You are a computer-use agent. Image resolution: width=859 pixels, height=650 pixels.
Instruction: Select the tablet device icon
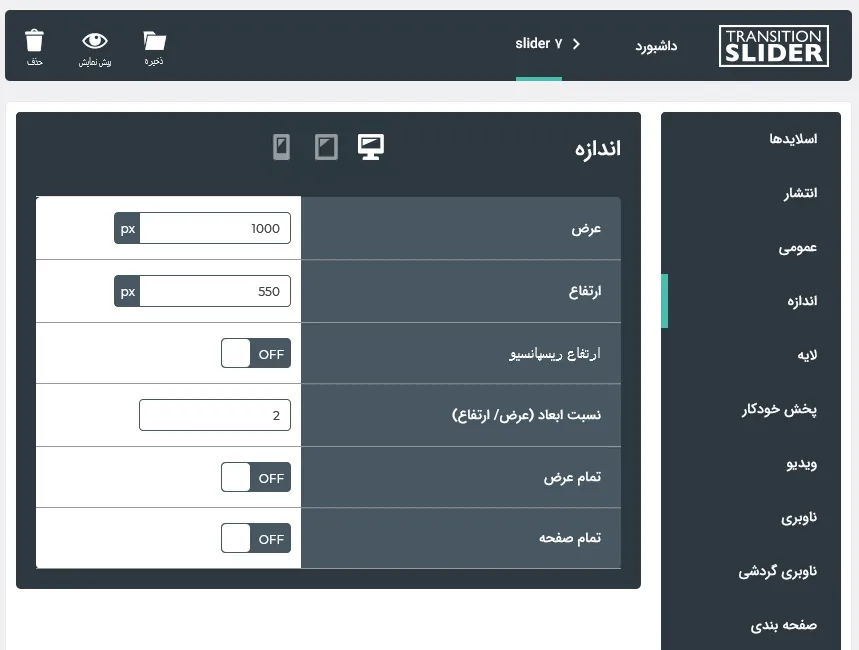pos(327,147)
